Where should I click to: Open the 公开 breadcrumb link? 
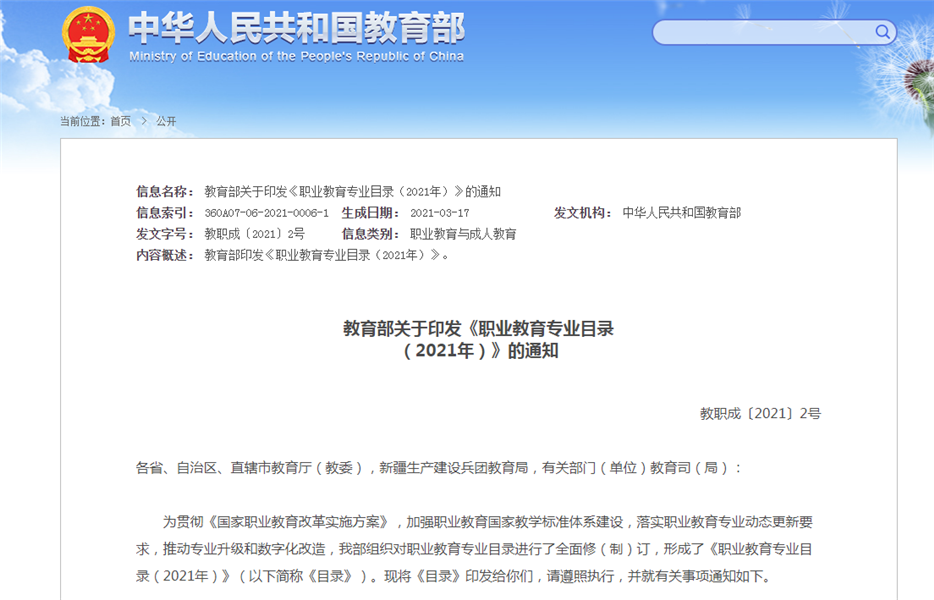click(166, 121)
